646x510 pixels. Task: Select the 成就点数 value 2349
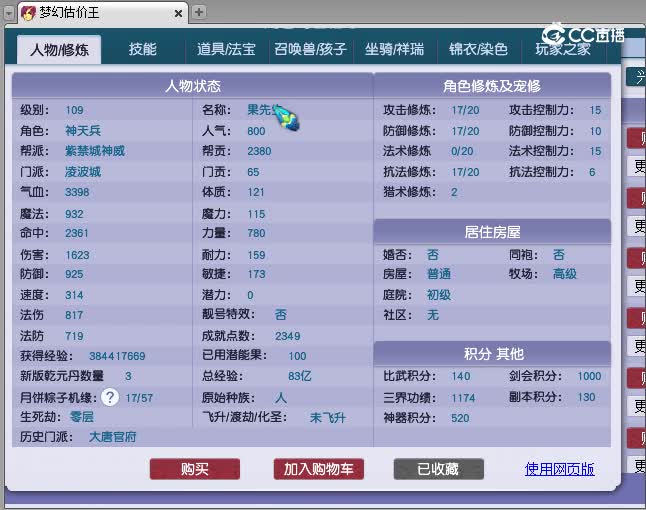(288, 336)
